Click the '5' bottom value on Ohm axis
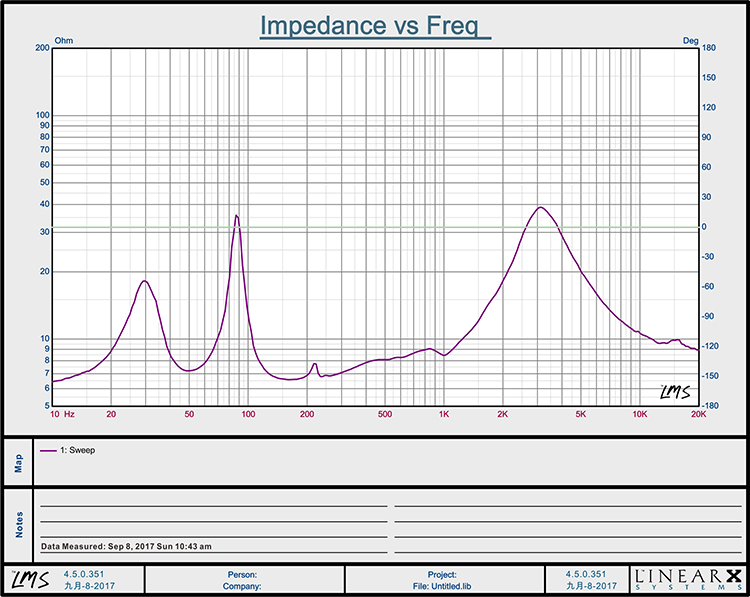The image size is (750, 597). click(x=47, y=406)
